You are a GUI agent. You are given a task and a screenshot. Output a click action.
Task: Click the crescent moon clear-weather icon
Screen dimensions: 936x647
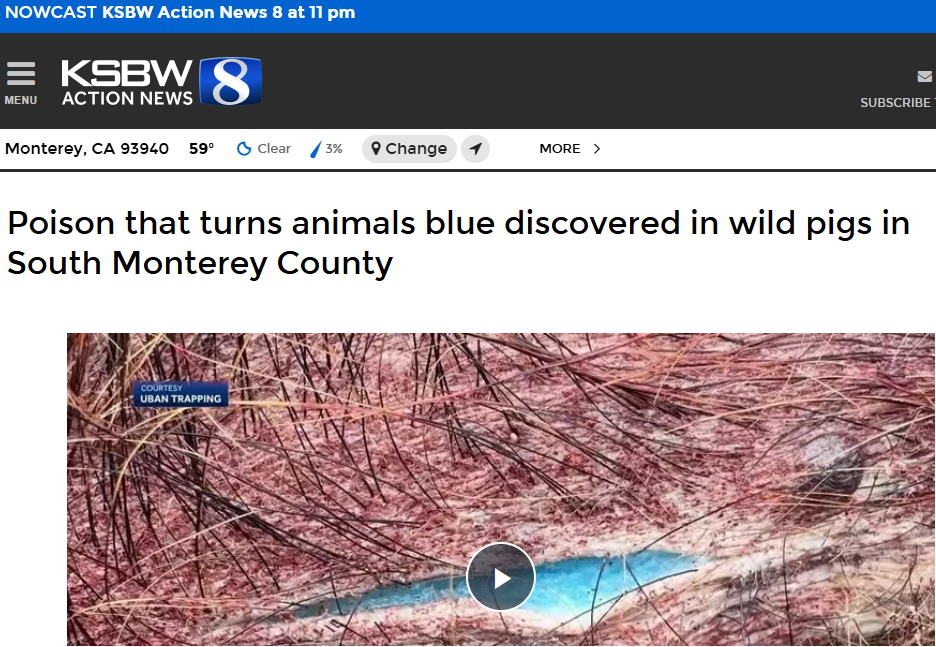point(244,149)
